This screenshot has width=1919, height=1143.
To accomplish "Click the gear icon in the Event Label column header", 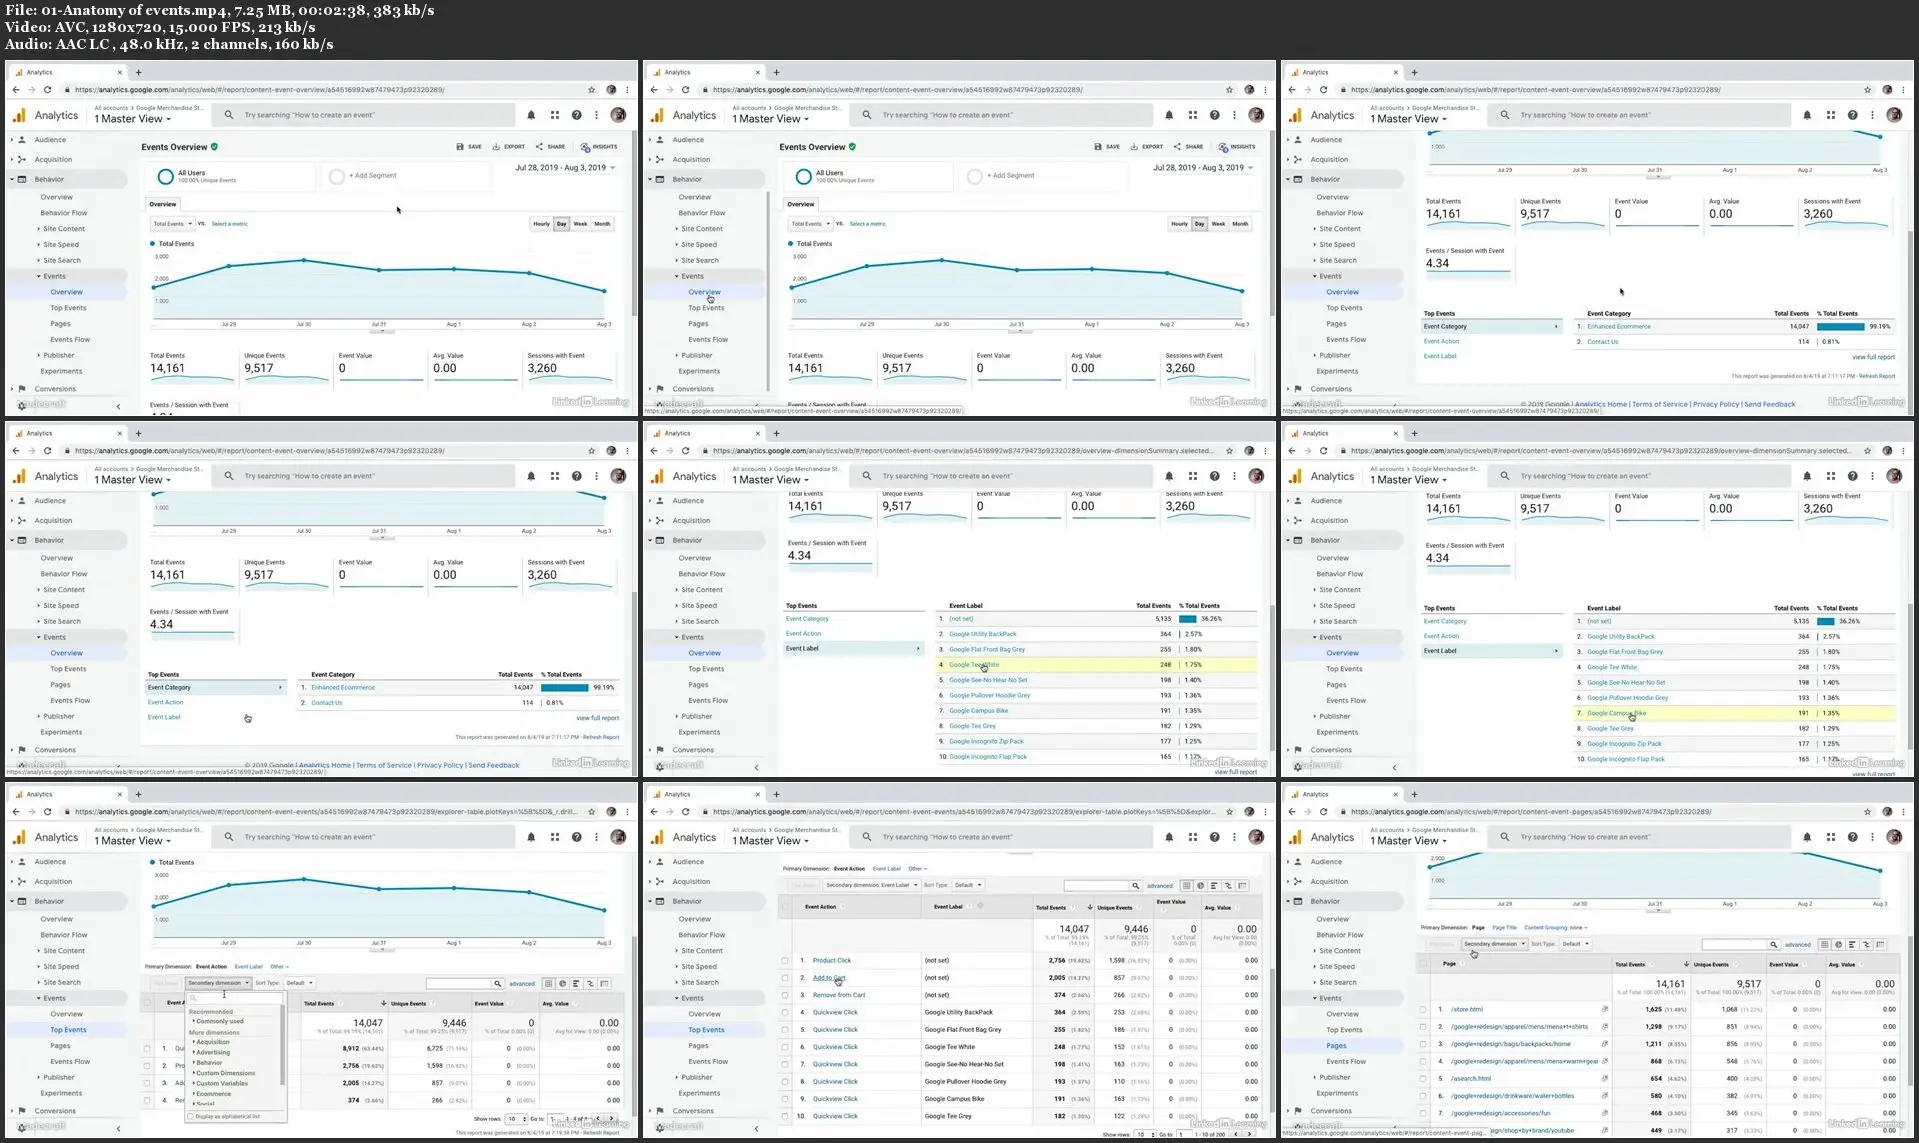I will tap(980, 906).
